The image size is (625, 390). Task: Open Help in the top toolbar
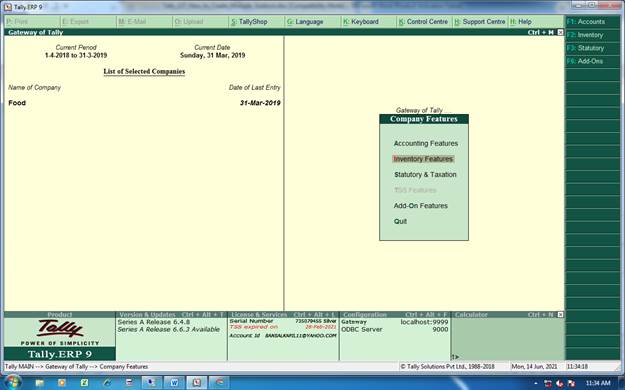click(x=521, y=22)
